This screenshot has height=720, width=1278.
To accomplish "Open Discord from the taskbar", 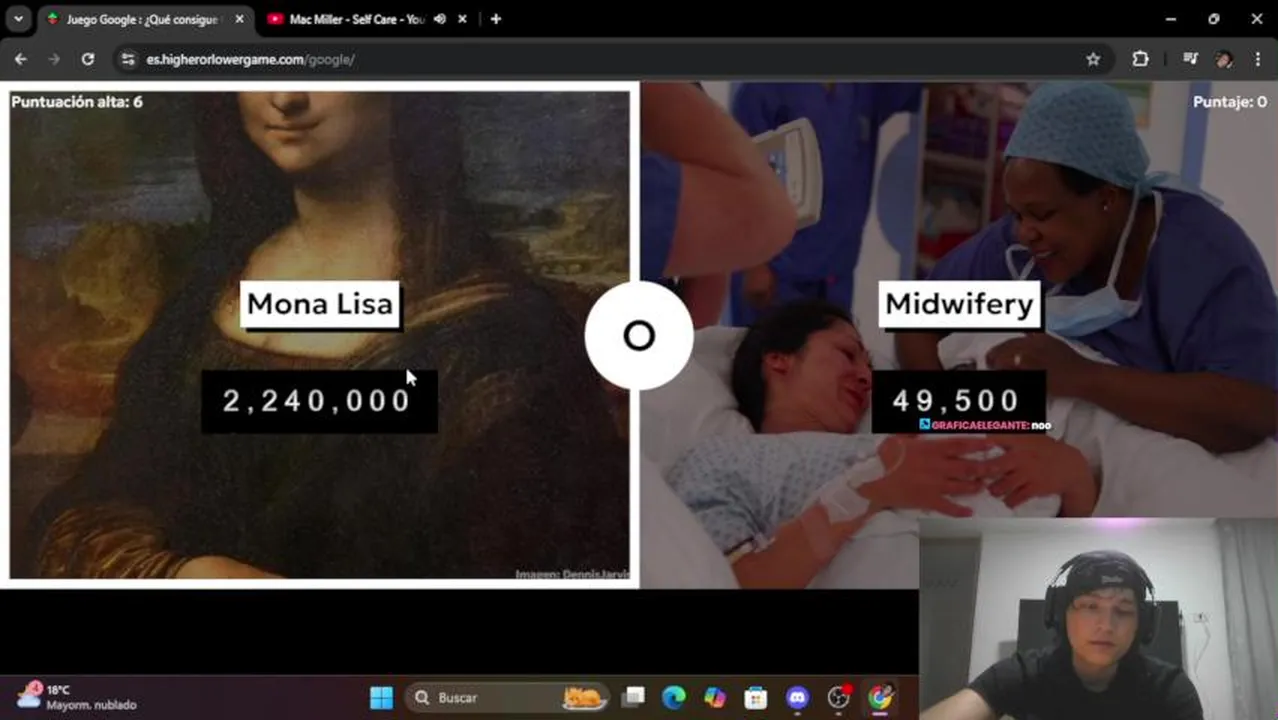I will pos(797,697).
